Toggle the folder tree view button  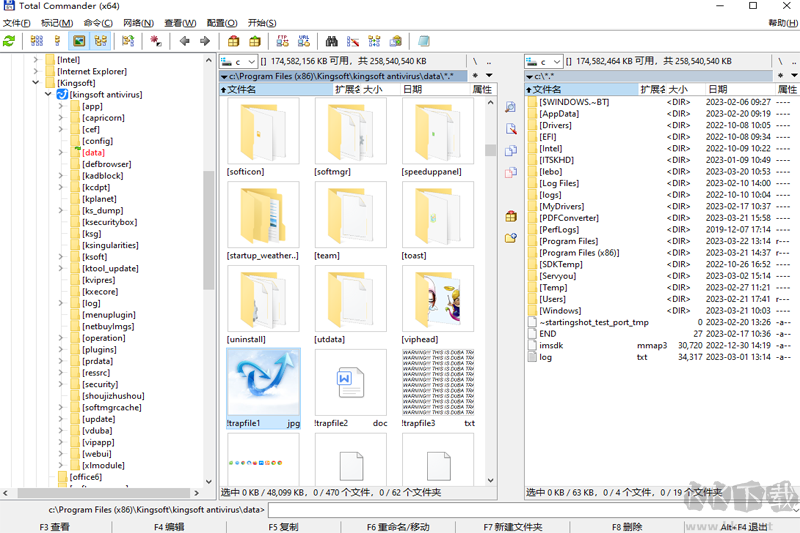(100, 41)
